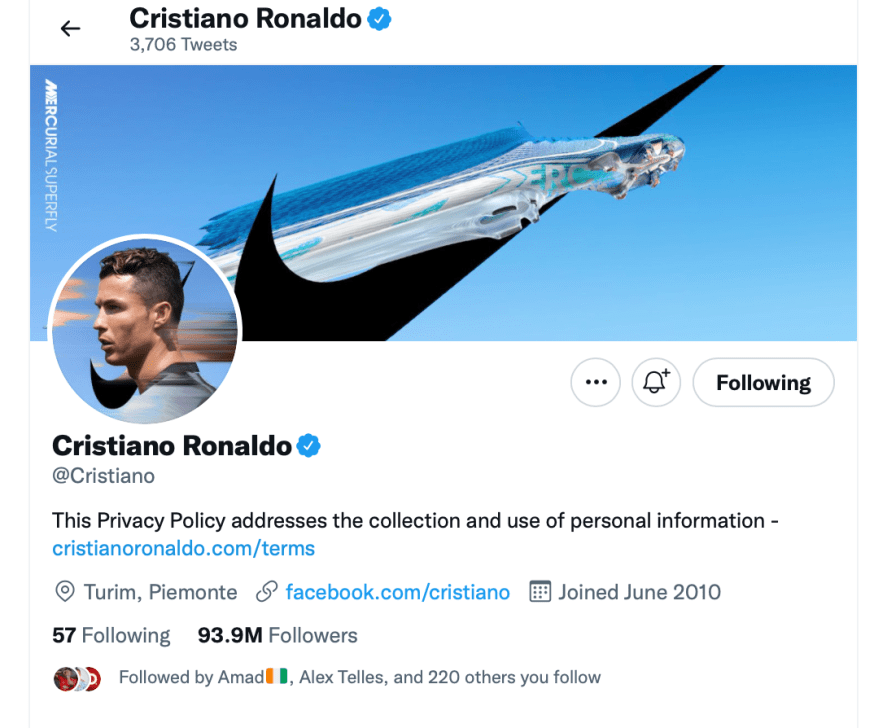
Task: Toggle the Following button
Action: point(763,383)
